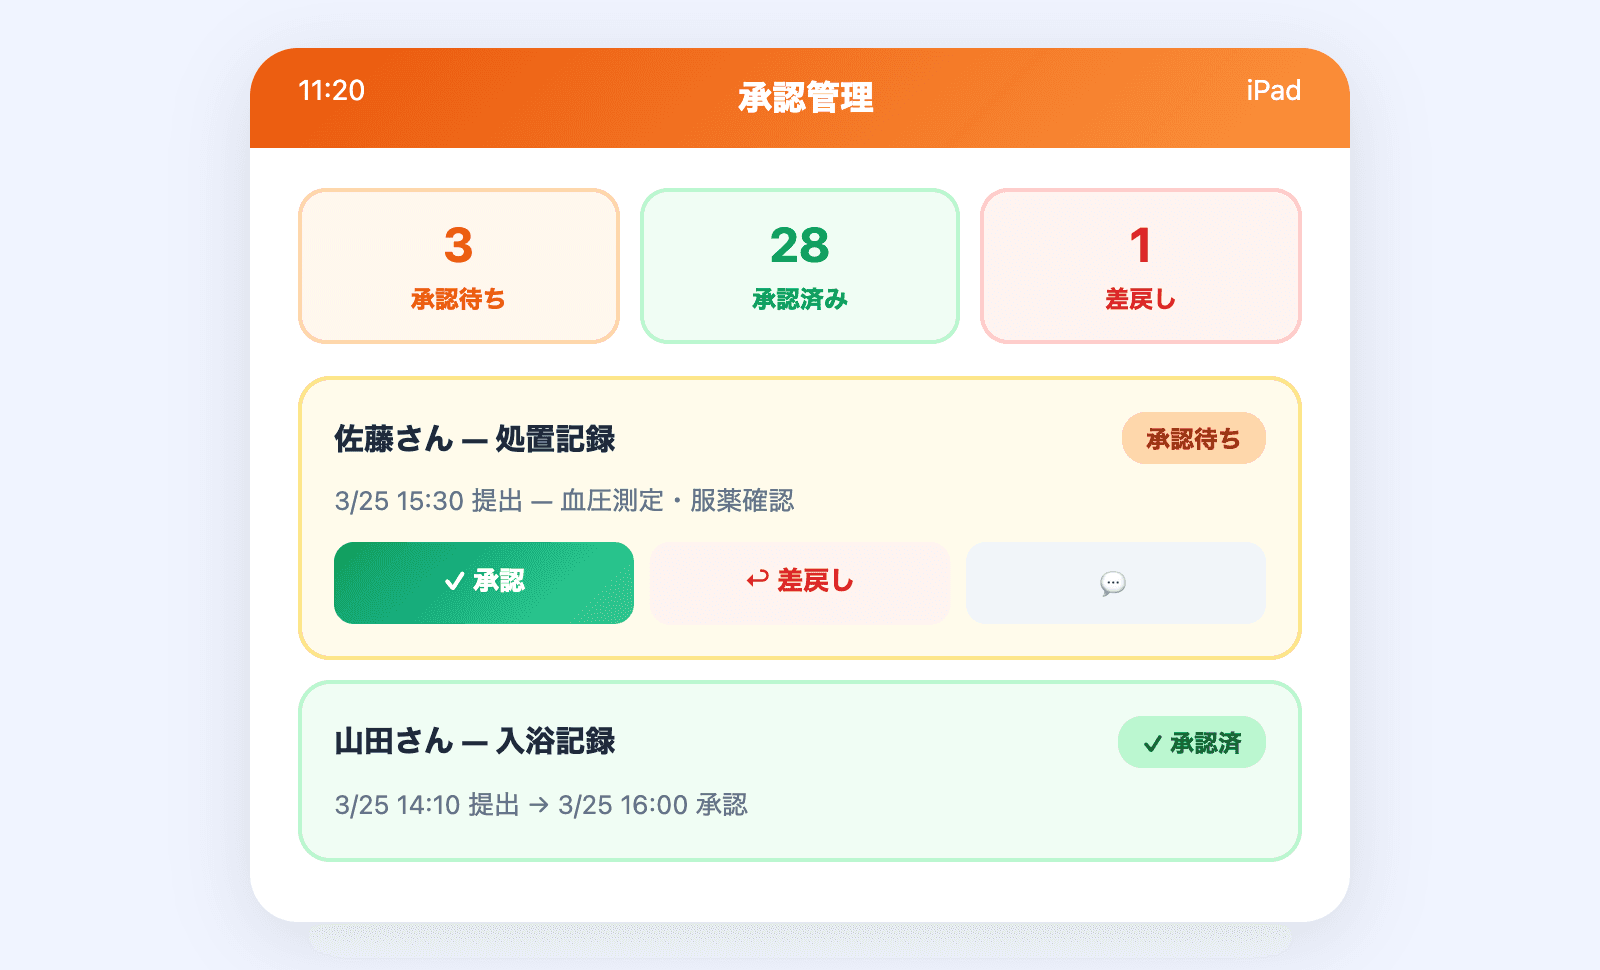Expand Sato's 処置記録 card
The width and height of the screenshot is (1600, 970).
800,440
